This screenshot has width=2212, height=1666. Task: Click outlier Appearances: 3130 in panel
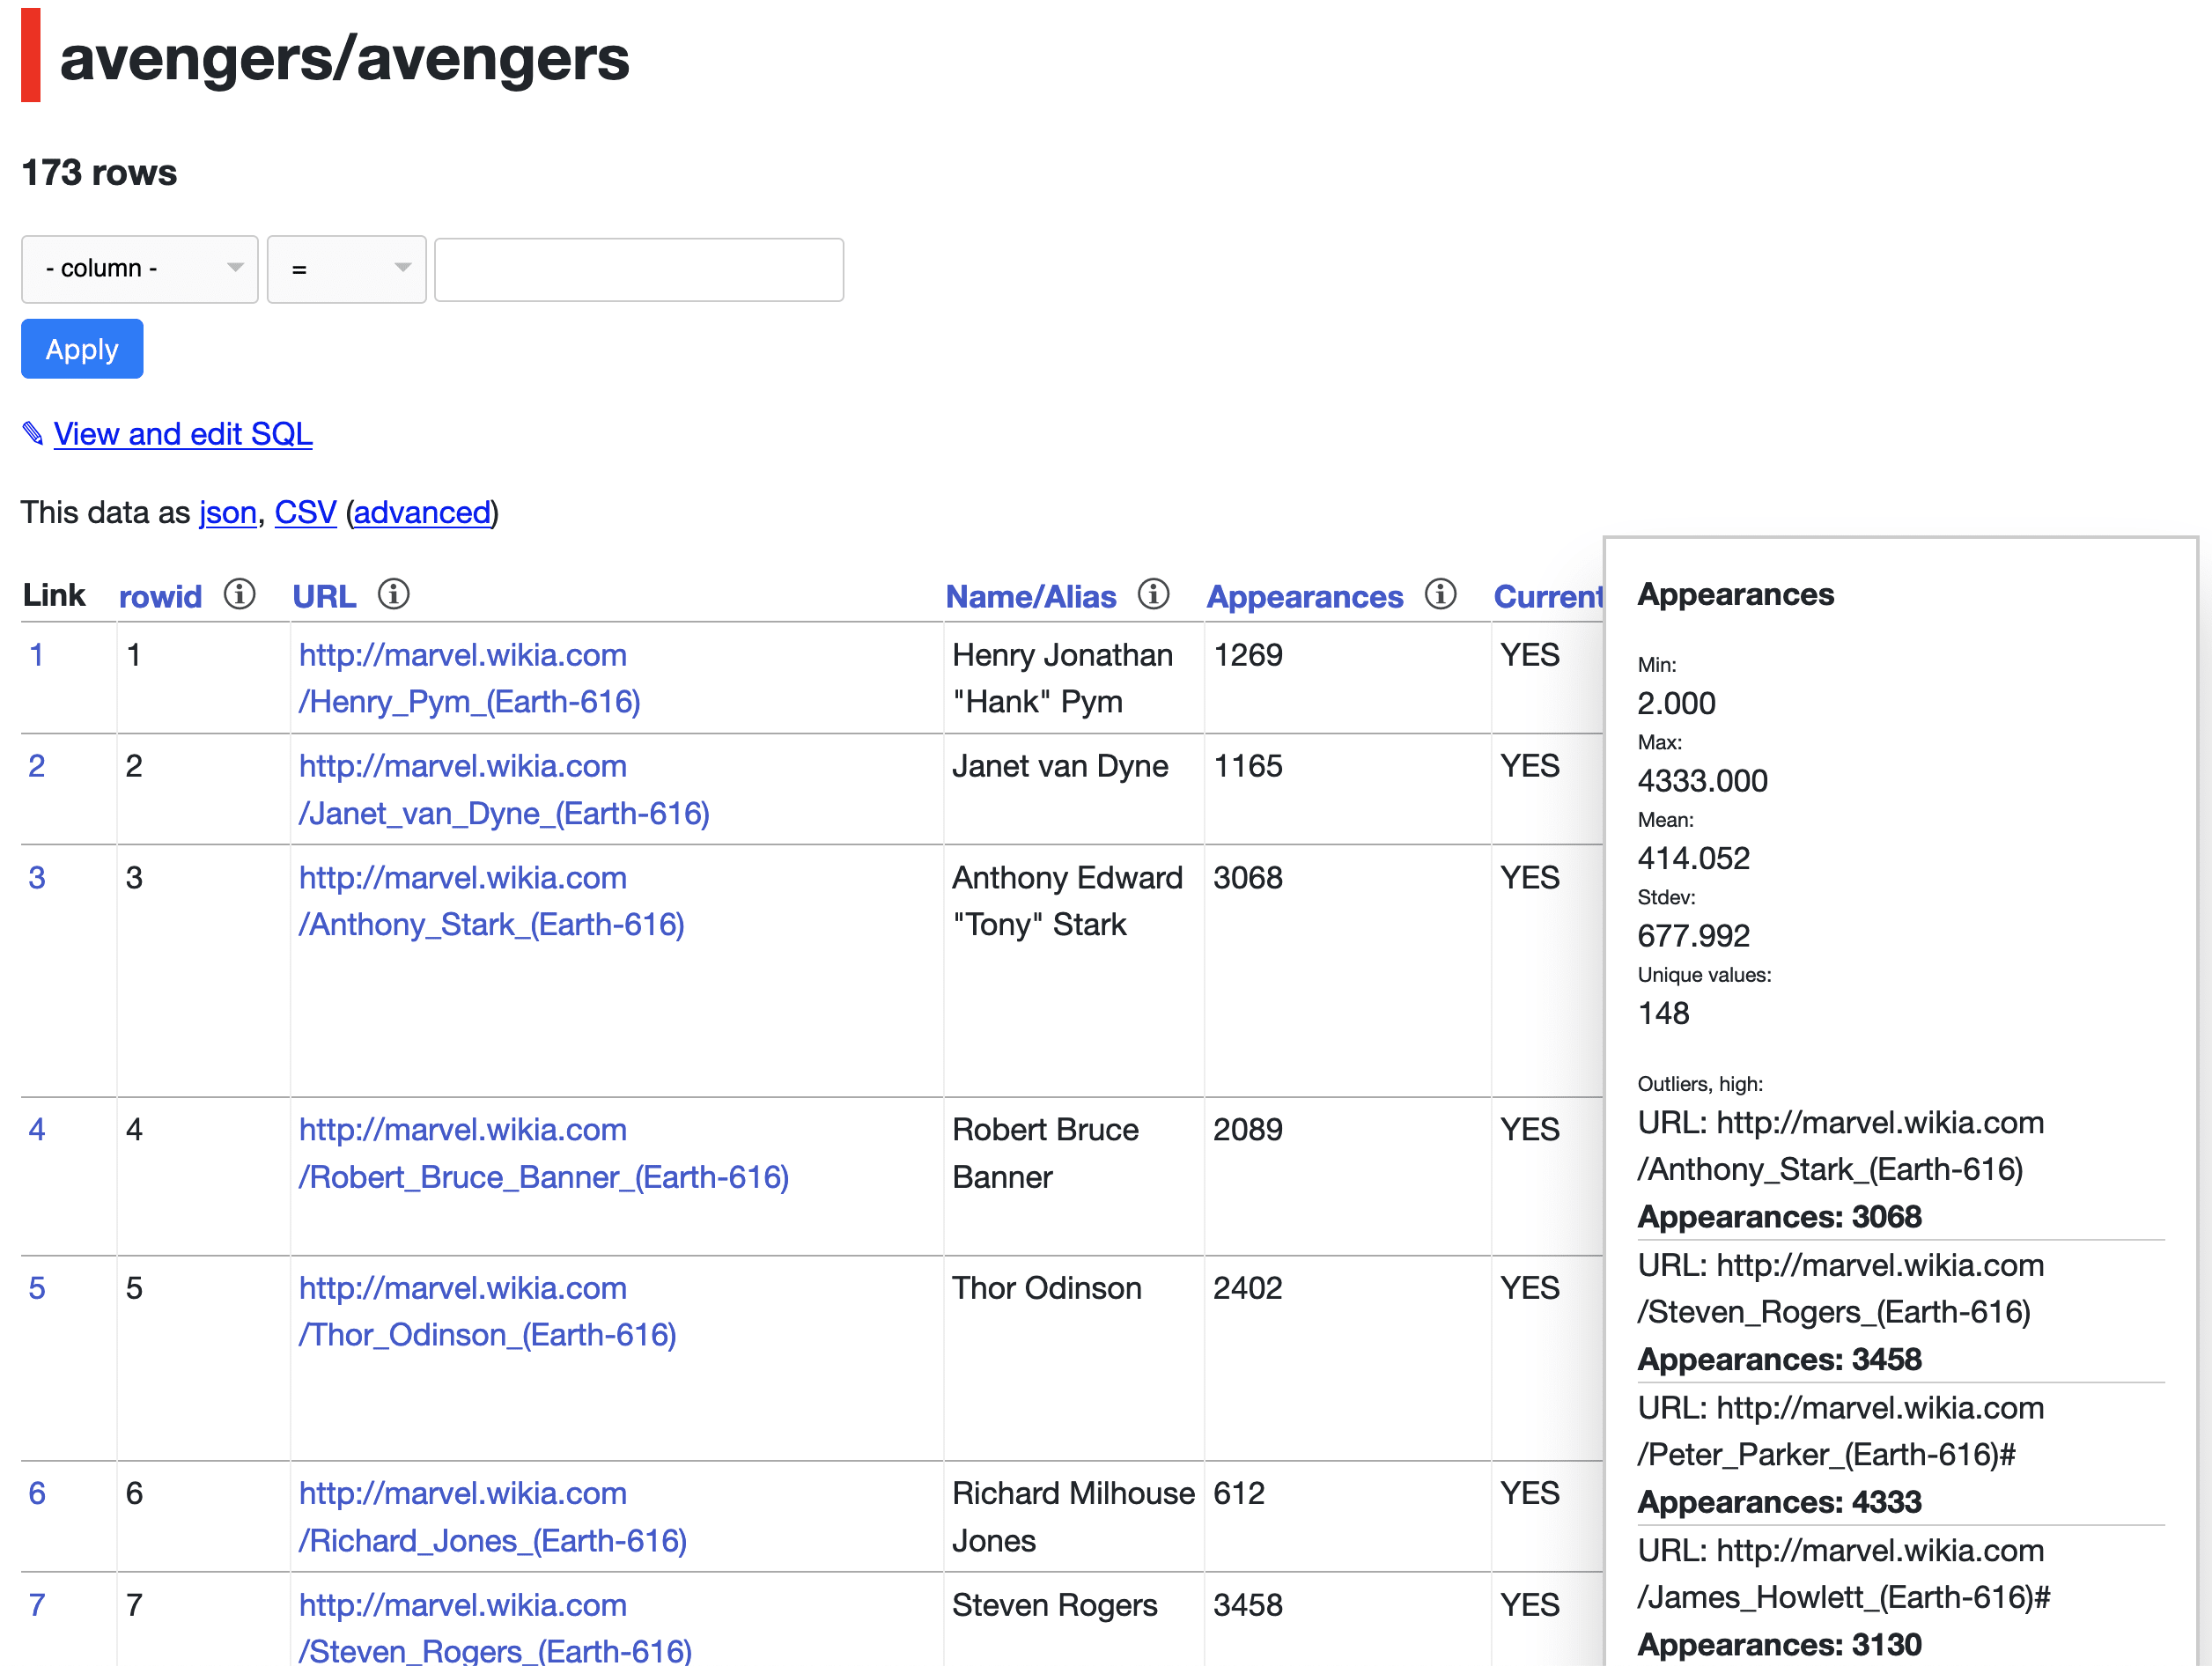(x=1779, y=1644)
